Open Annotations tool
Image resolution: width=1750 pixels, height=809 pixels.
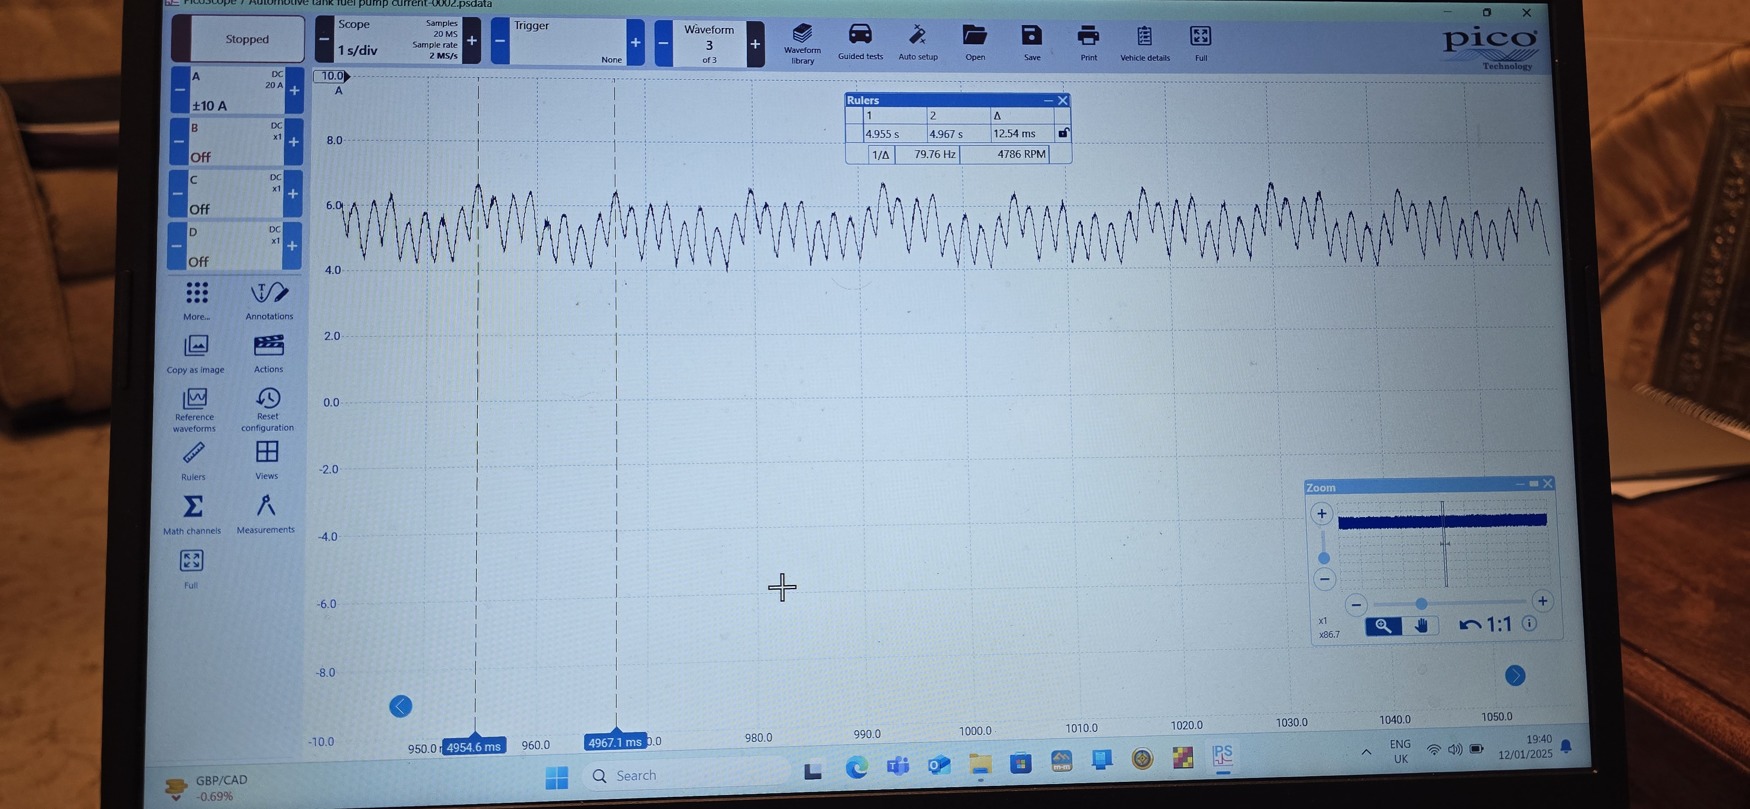click(269, 301)
